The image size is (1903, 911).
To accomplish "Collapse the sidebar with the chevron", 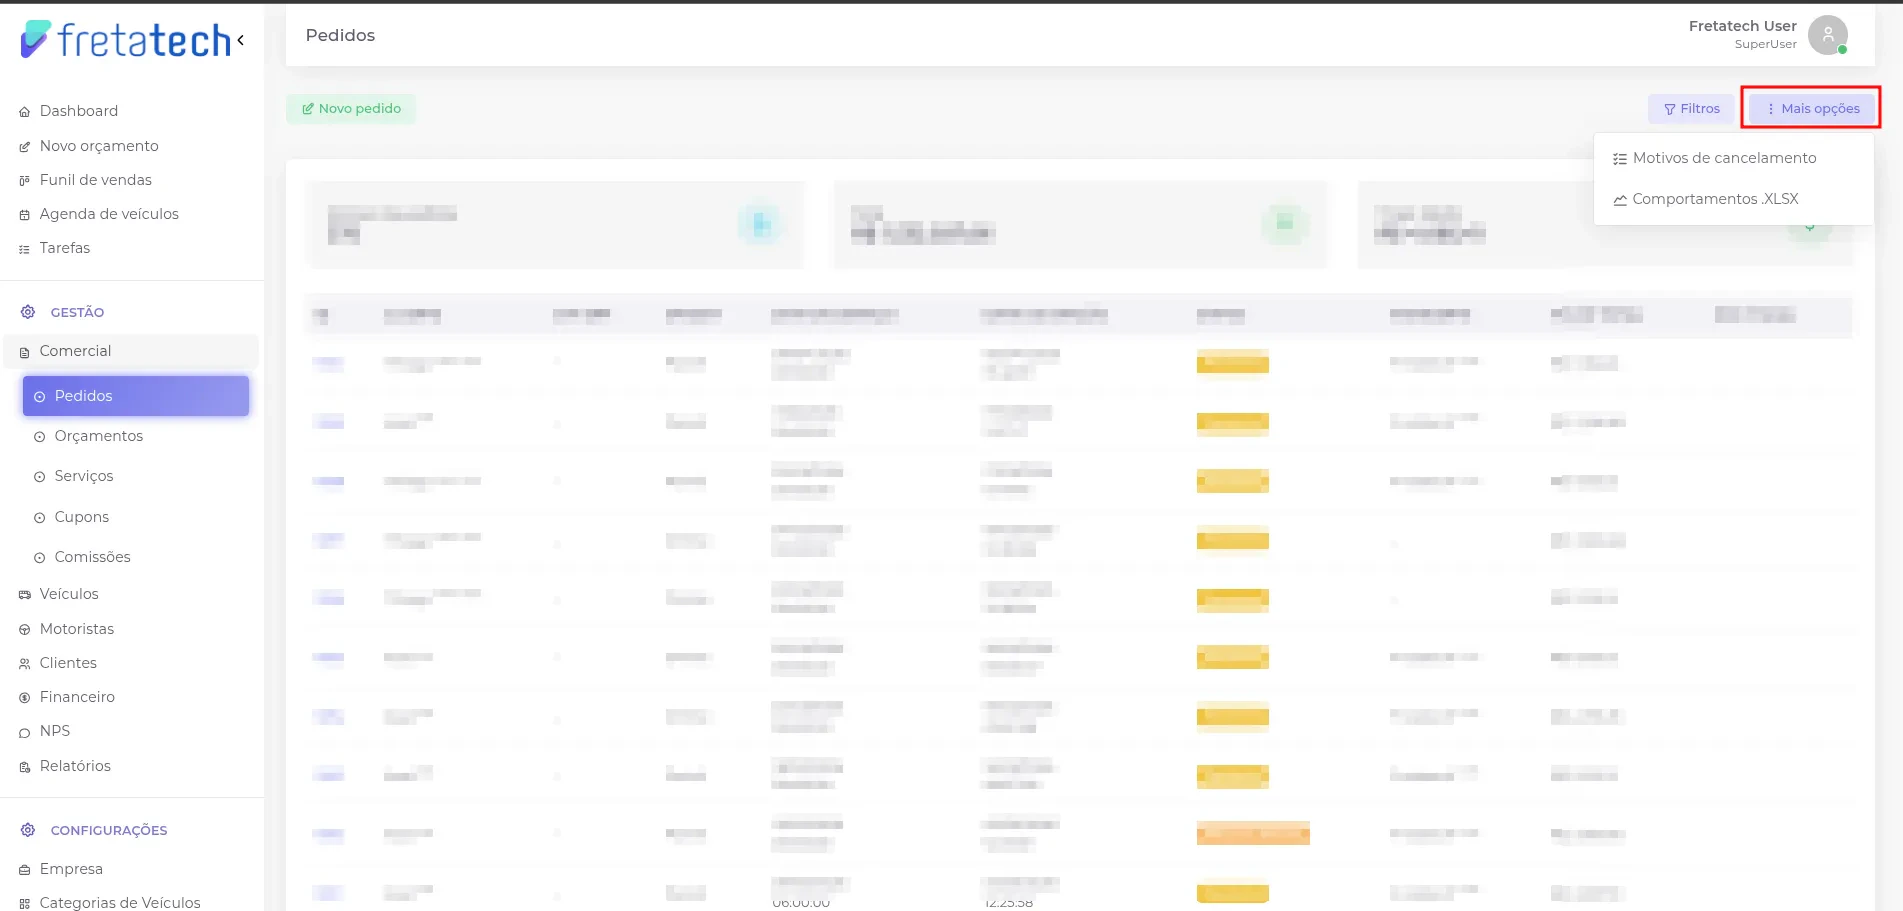I will (241, 40).
